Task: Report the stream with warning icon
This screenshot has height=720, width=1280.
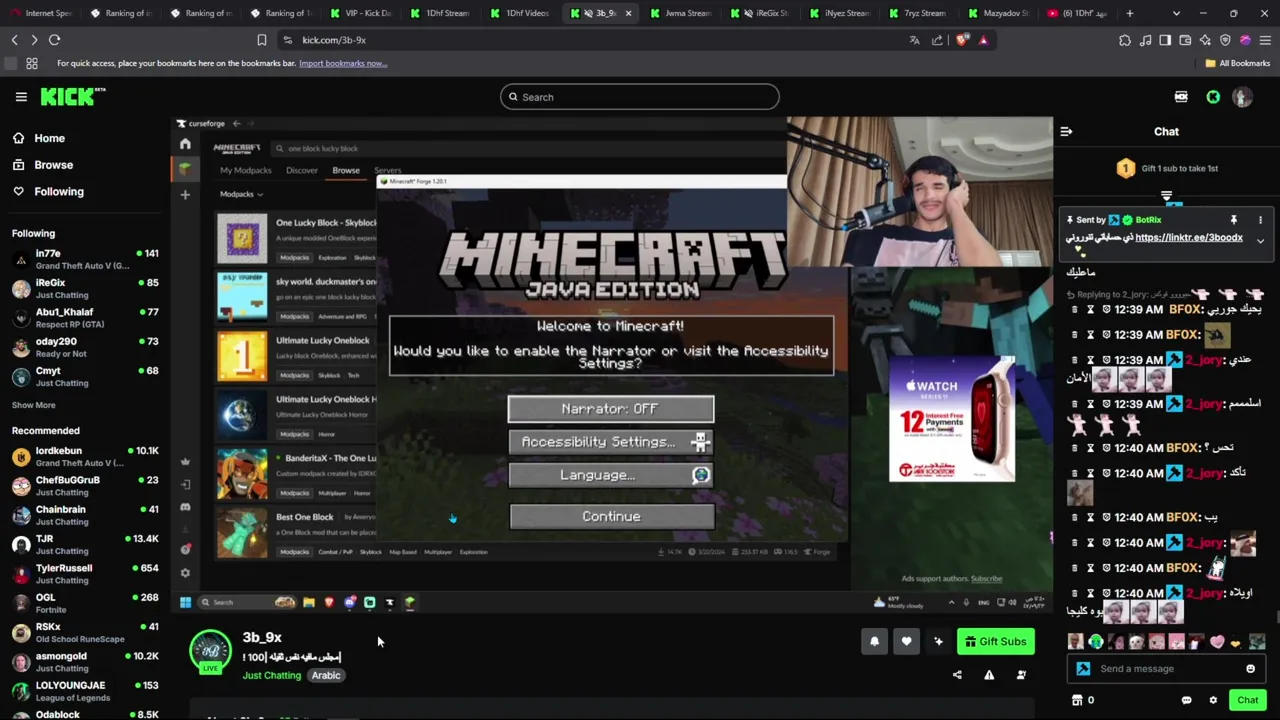Action: pyautogui.click(x=989, y=675)
